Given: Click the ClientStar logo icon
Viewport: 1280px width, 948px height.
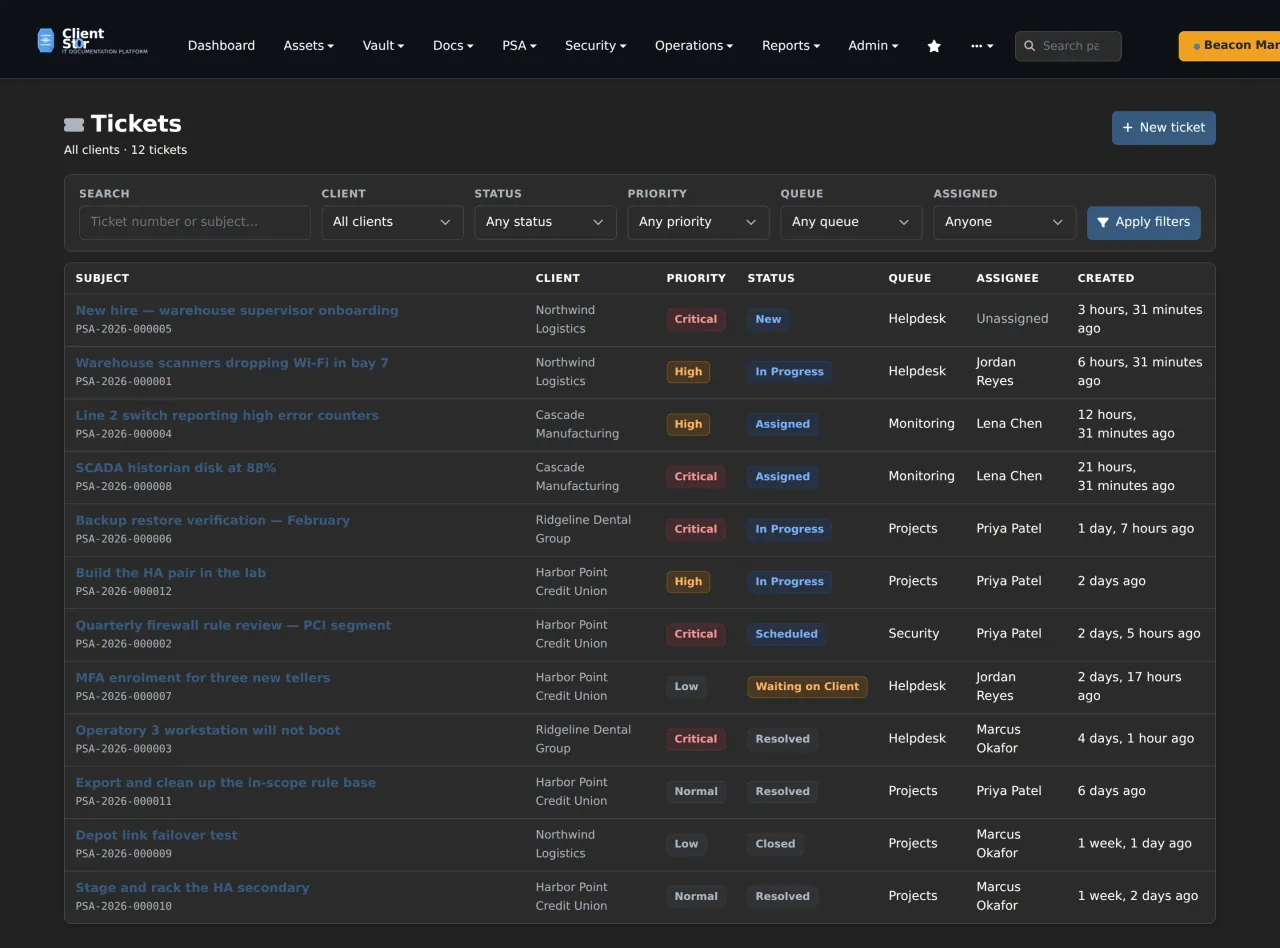Looking at the screenshot, I should click(46, 40).
